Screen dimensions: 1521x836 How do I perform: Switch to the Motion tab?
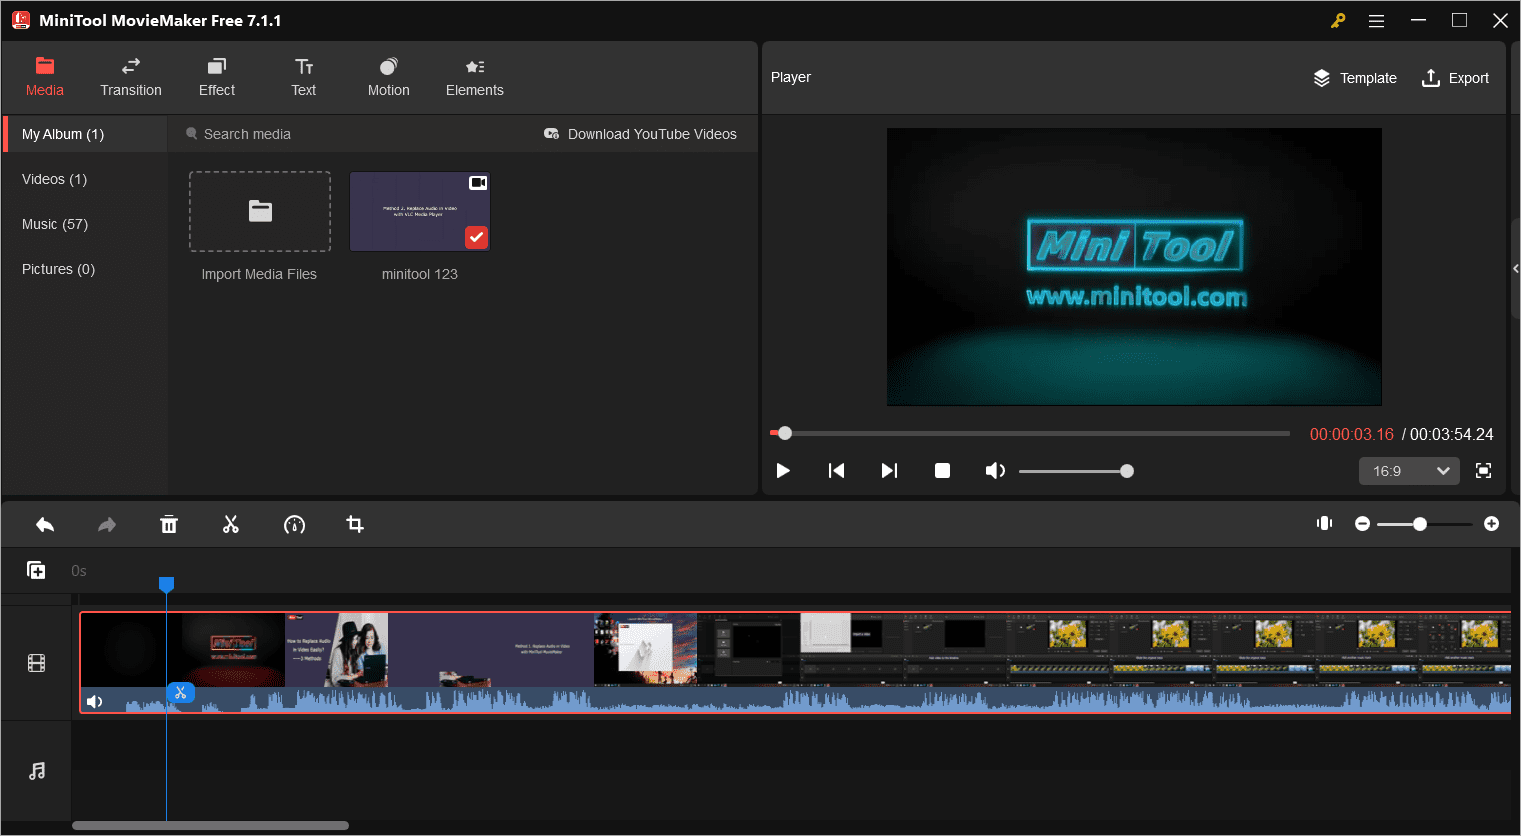coord(389,78)
